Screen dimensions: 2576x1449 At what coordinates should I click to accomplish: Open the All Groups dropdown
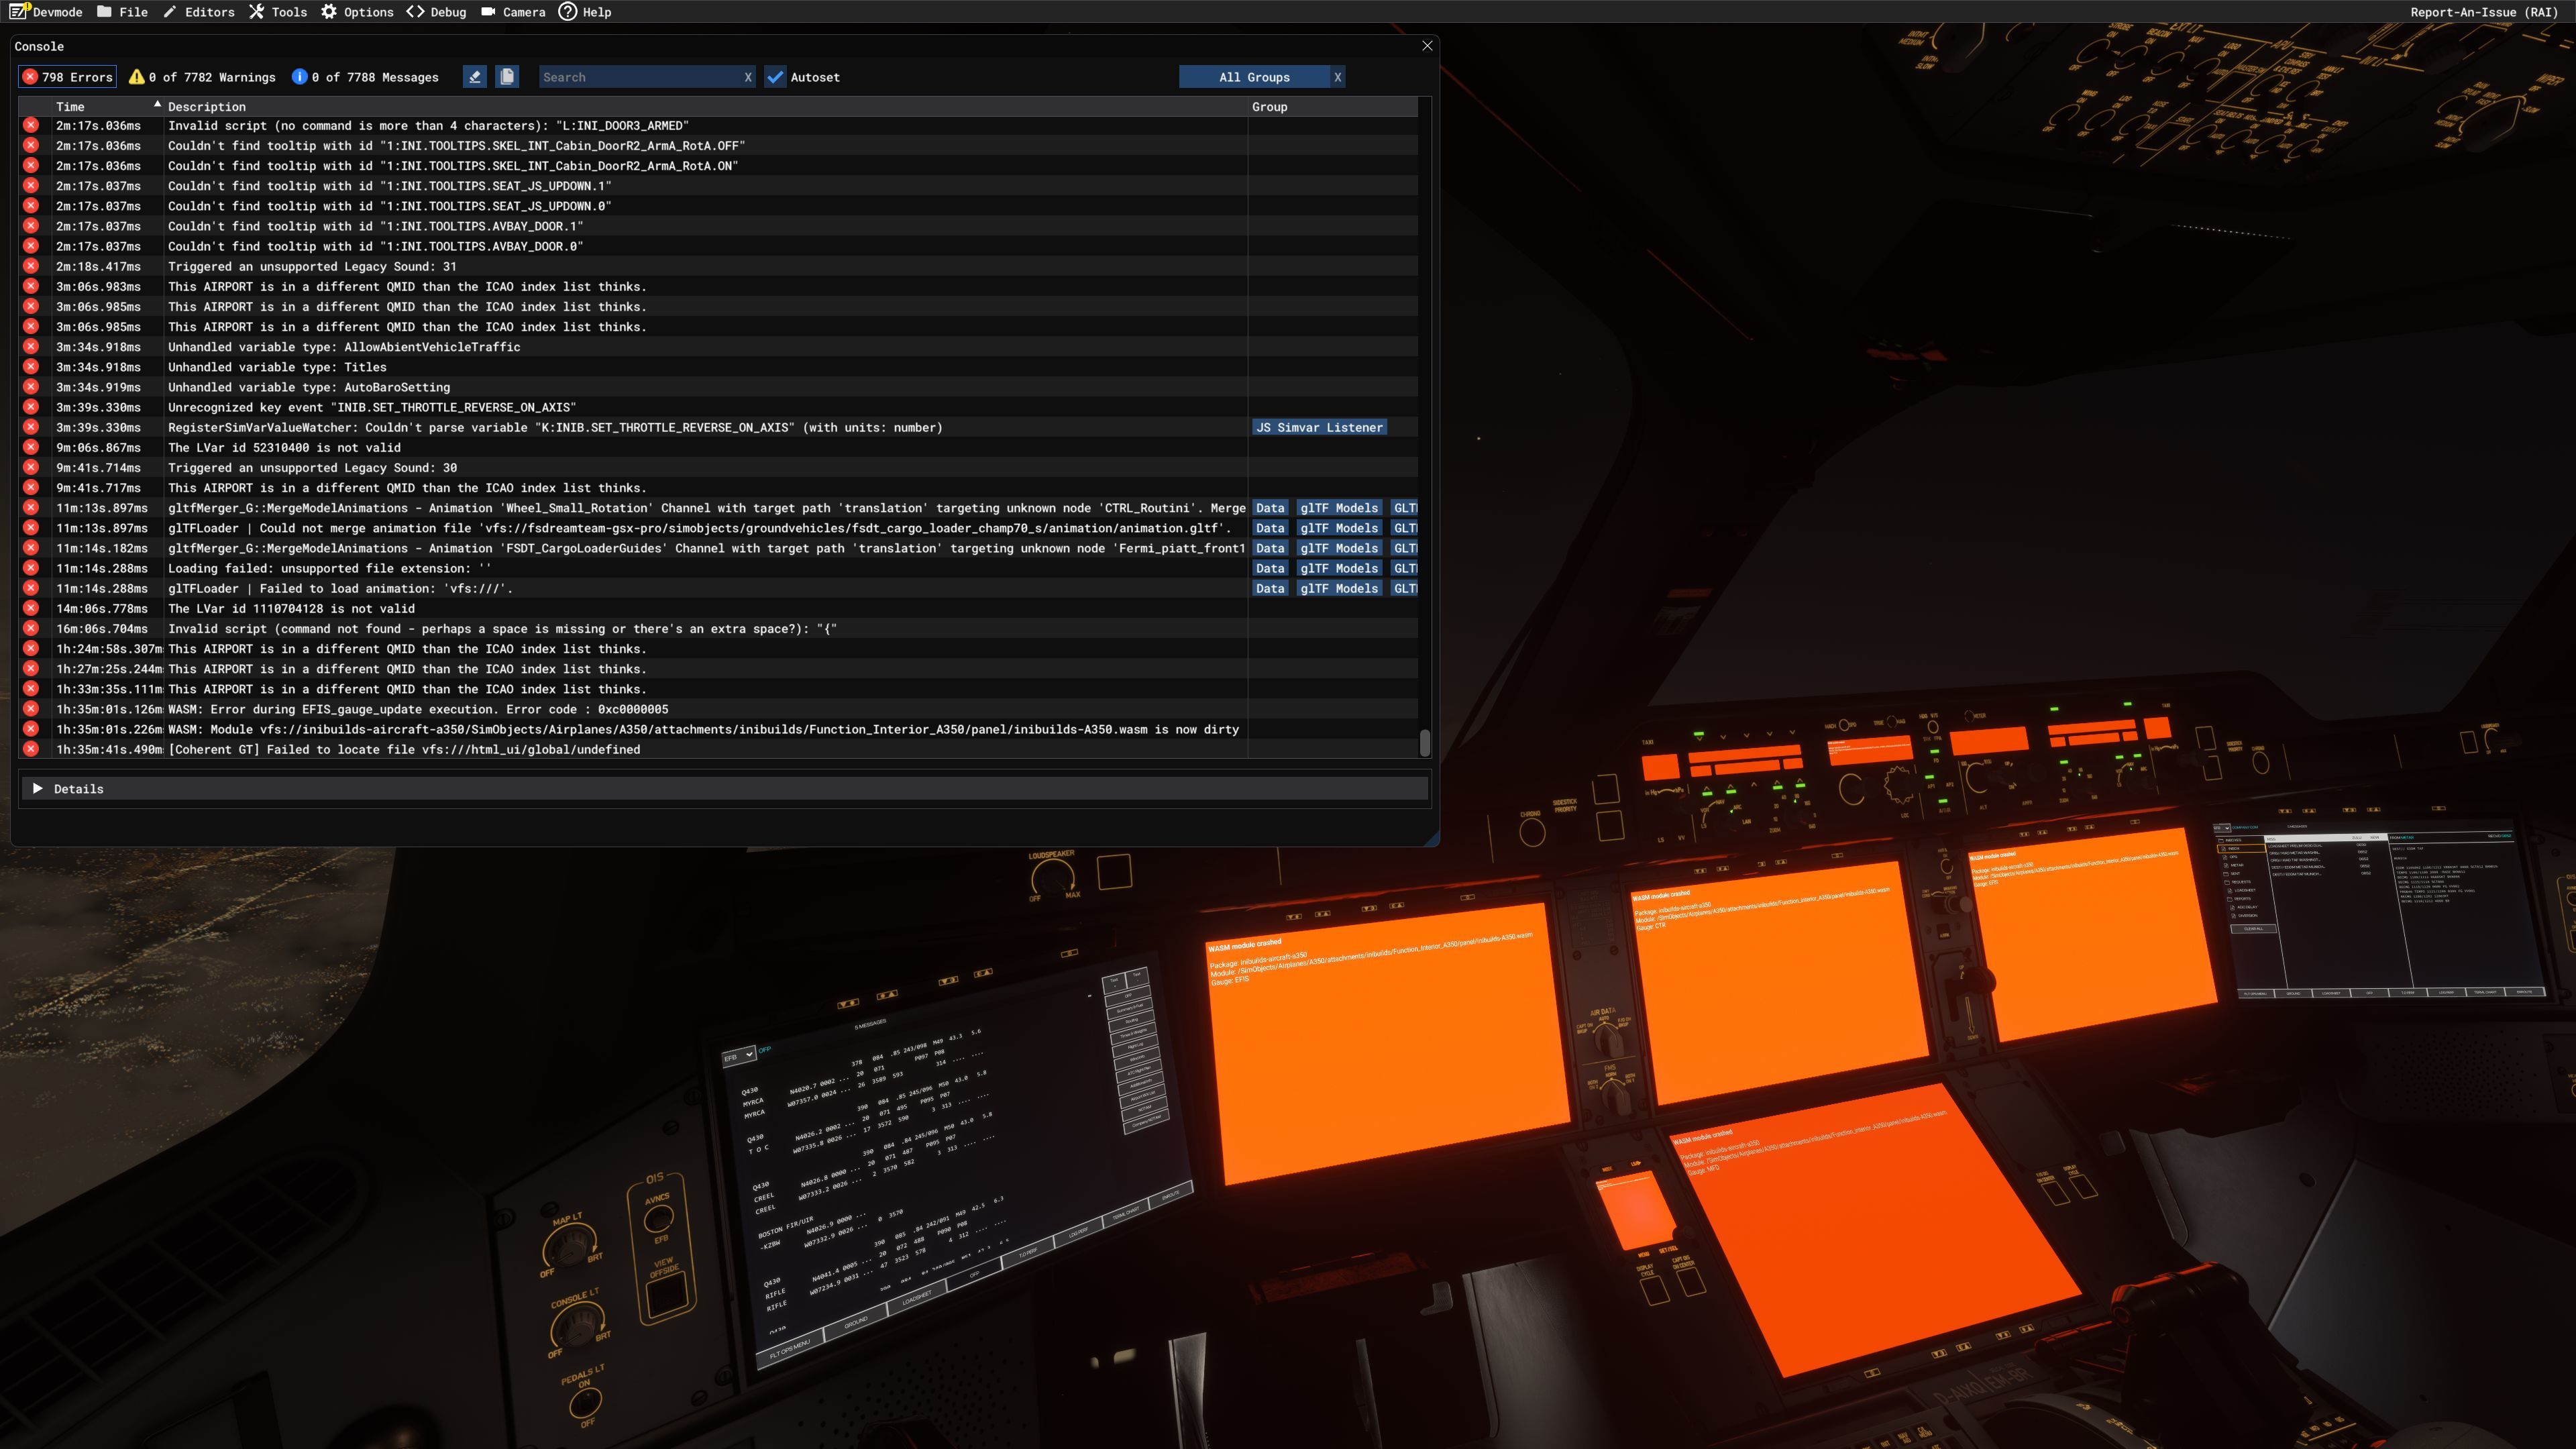coord(1254,77)
